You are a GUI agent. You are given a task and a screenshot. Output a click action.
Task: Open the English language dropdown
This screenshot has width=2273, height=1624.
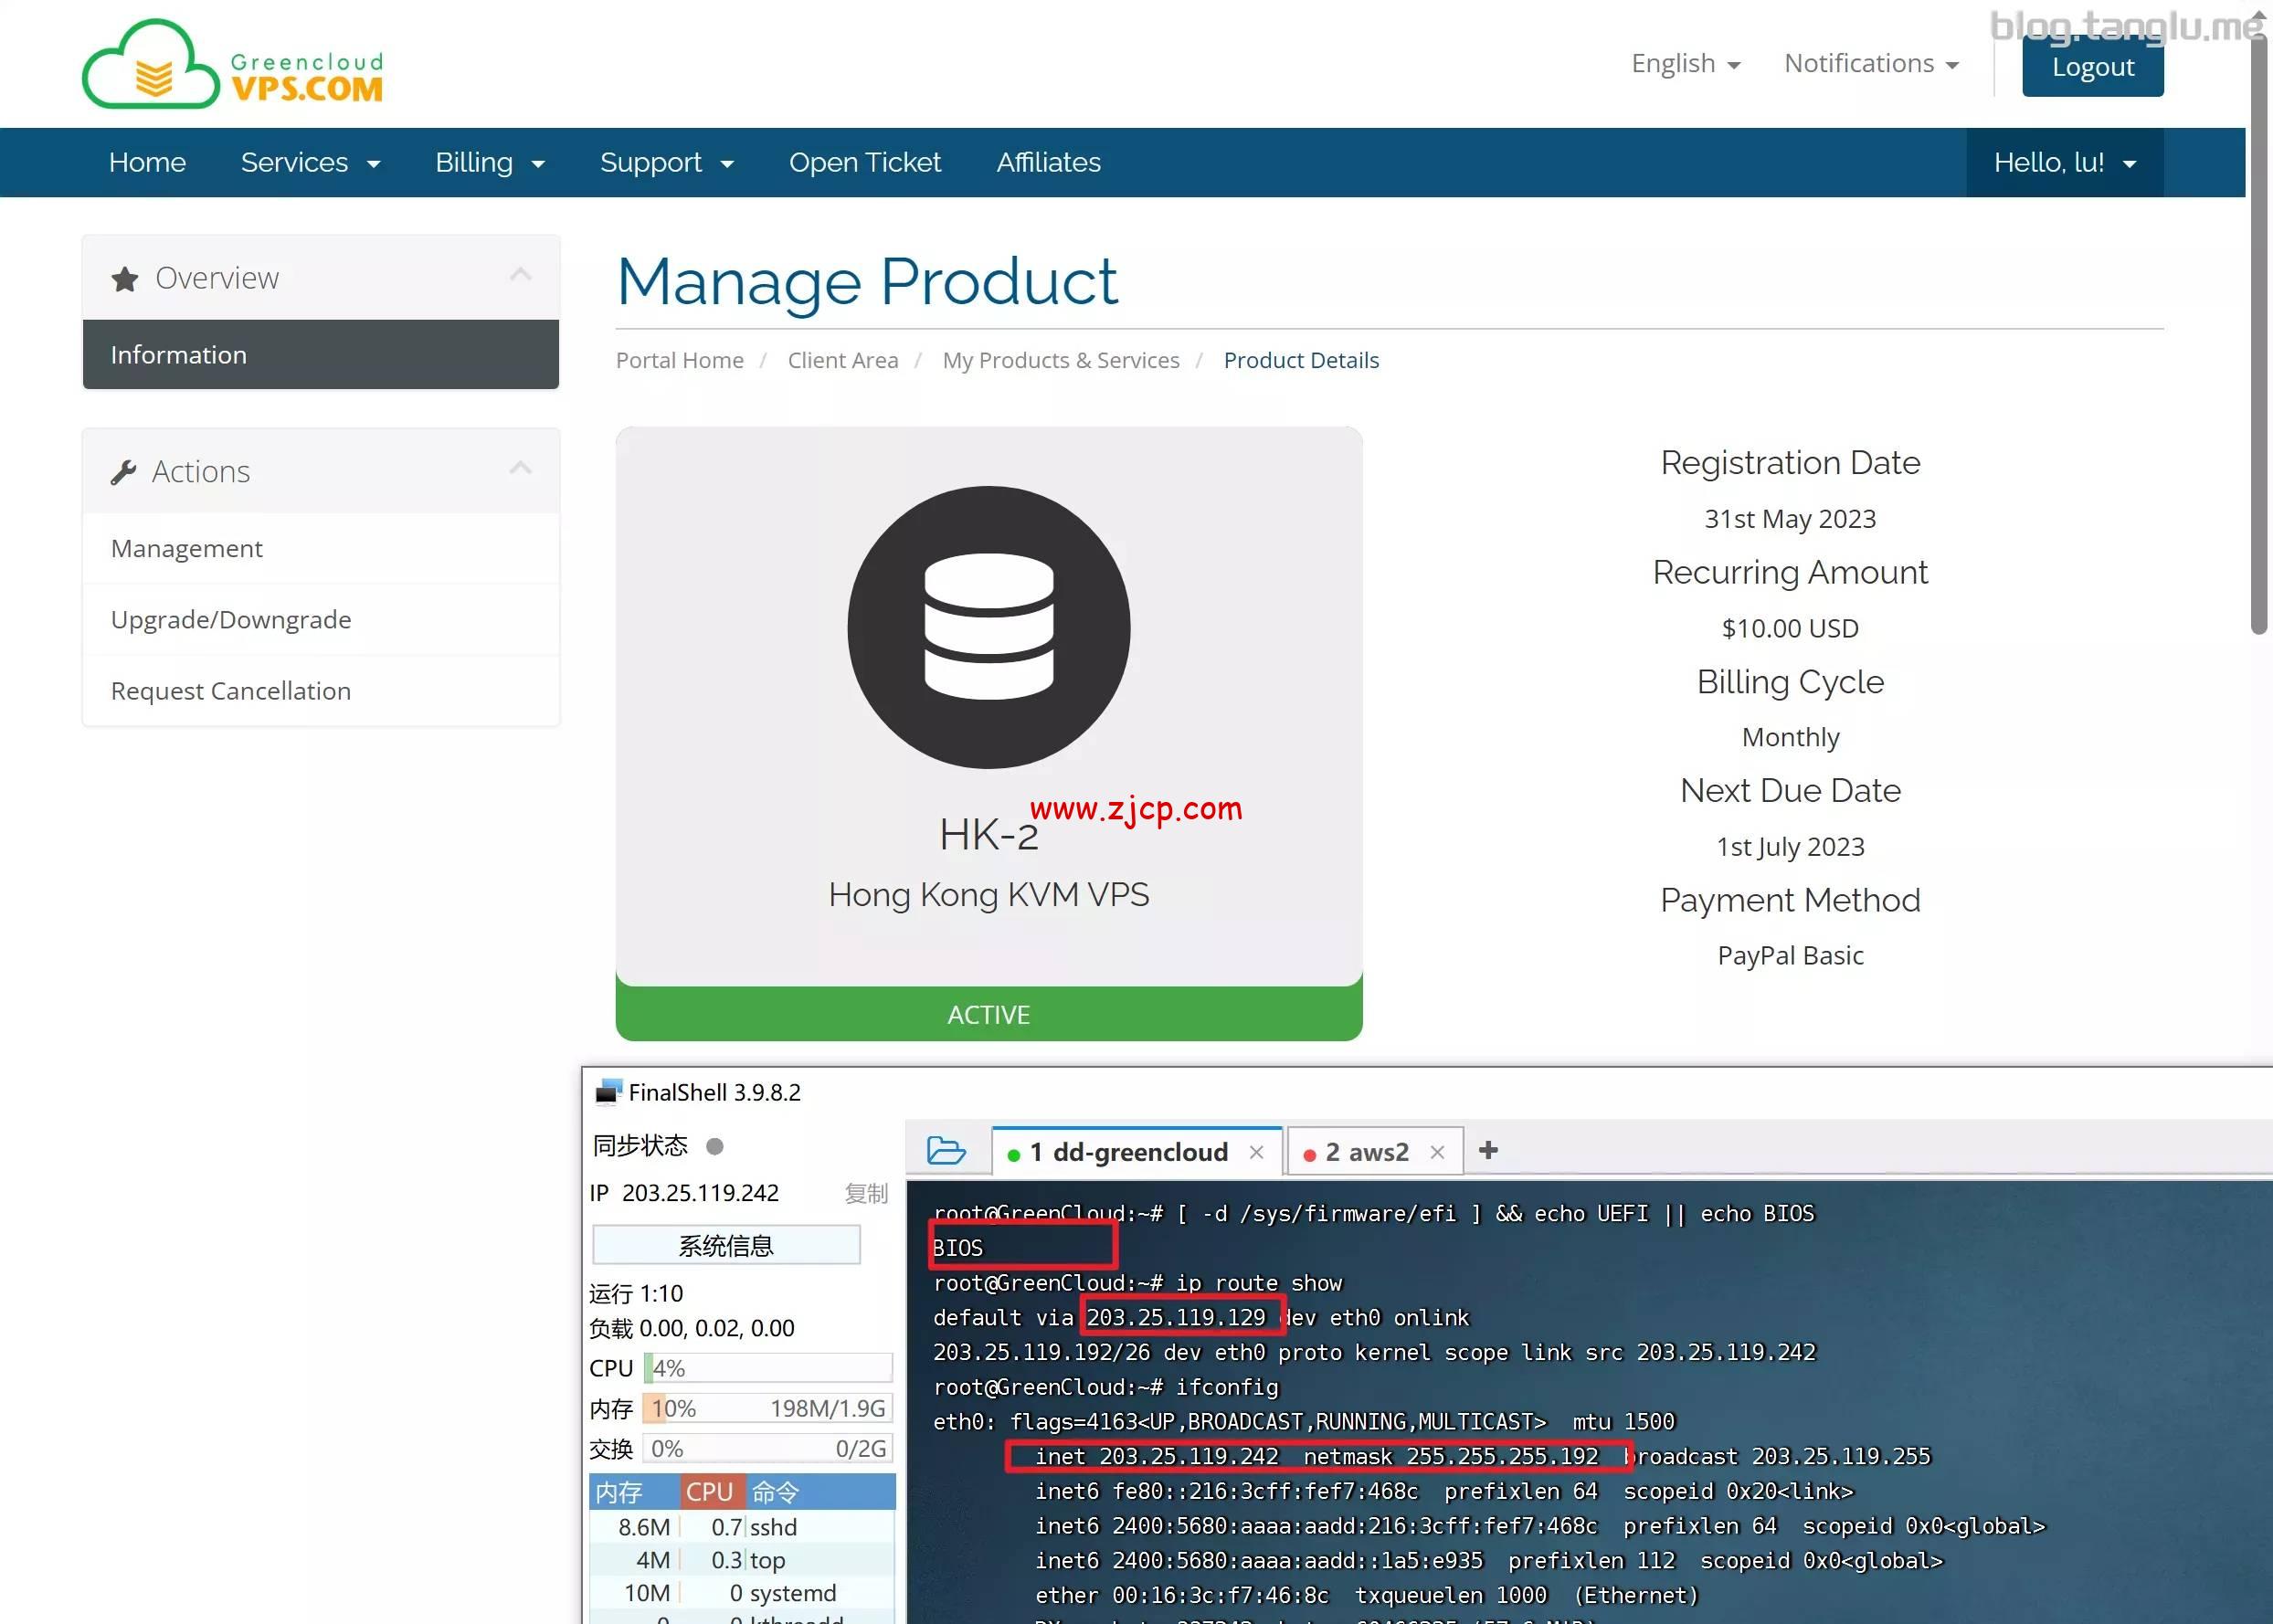coord(1685,64)
